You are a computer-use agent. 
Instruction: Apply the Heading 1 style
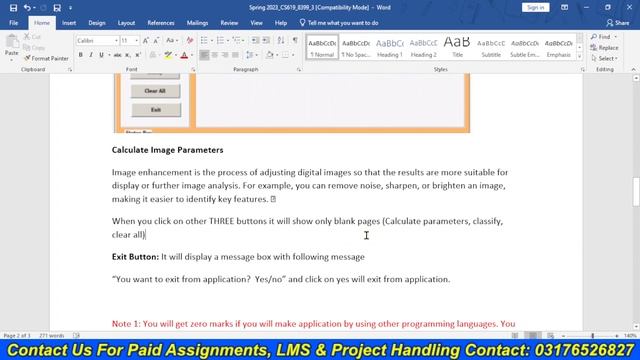click(389, 47)
